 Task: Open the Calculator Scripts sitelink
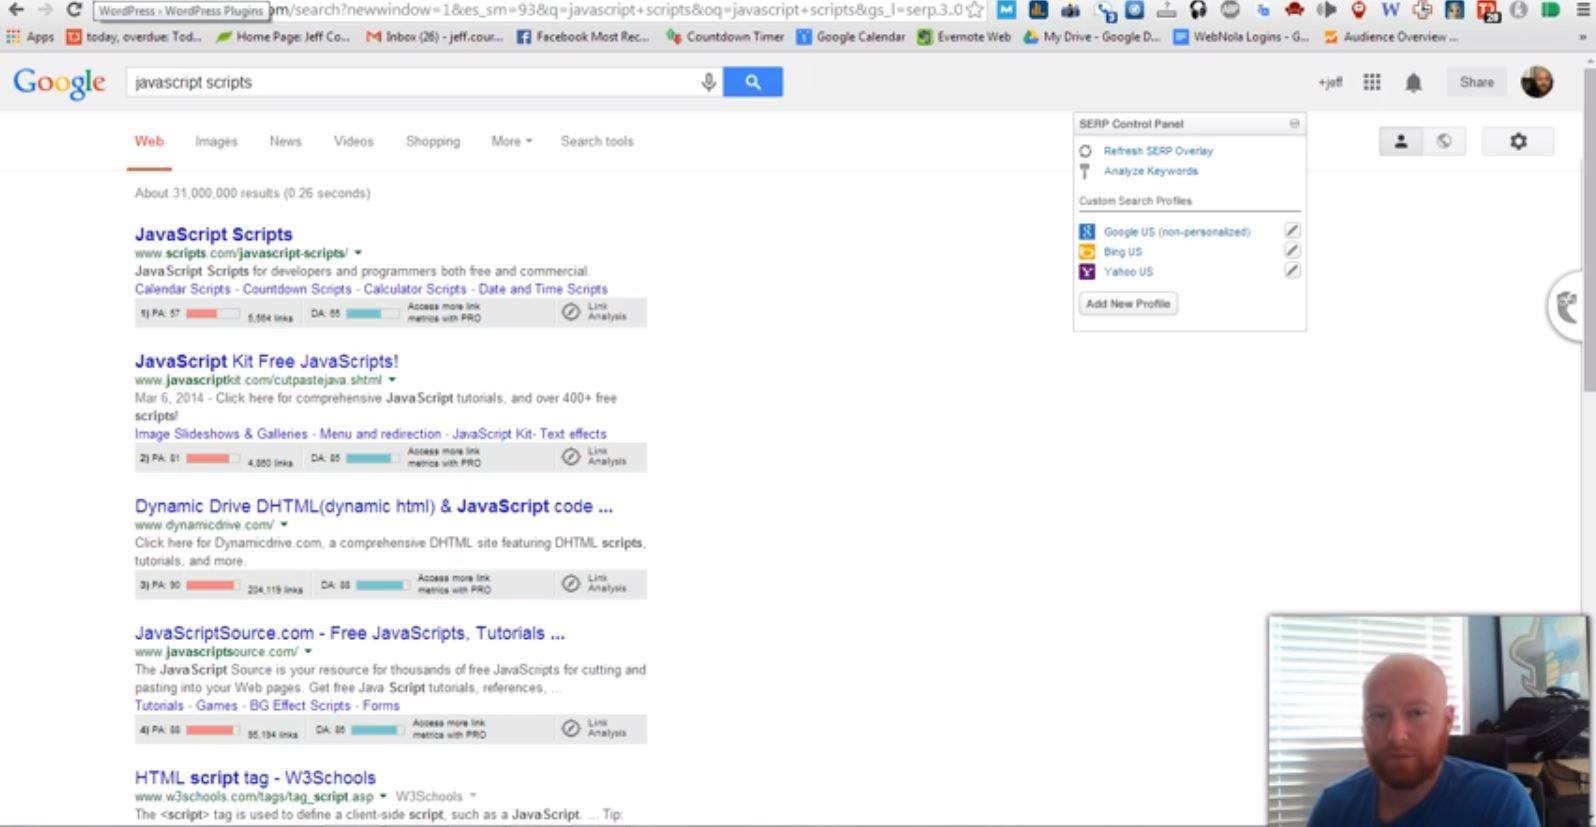coord(415,289)
